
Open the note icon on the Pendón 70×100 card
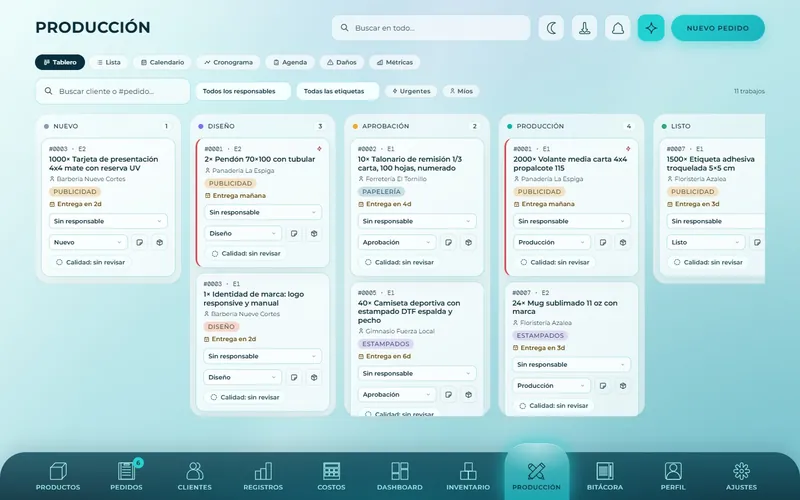[294, 233]
